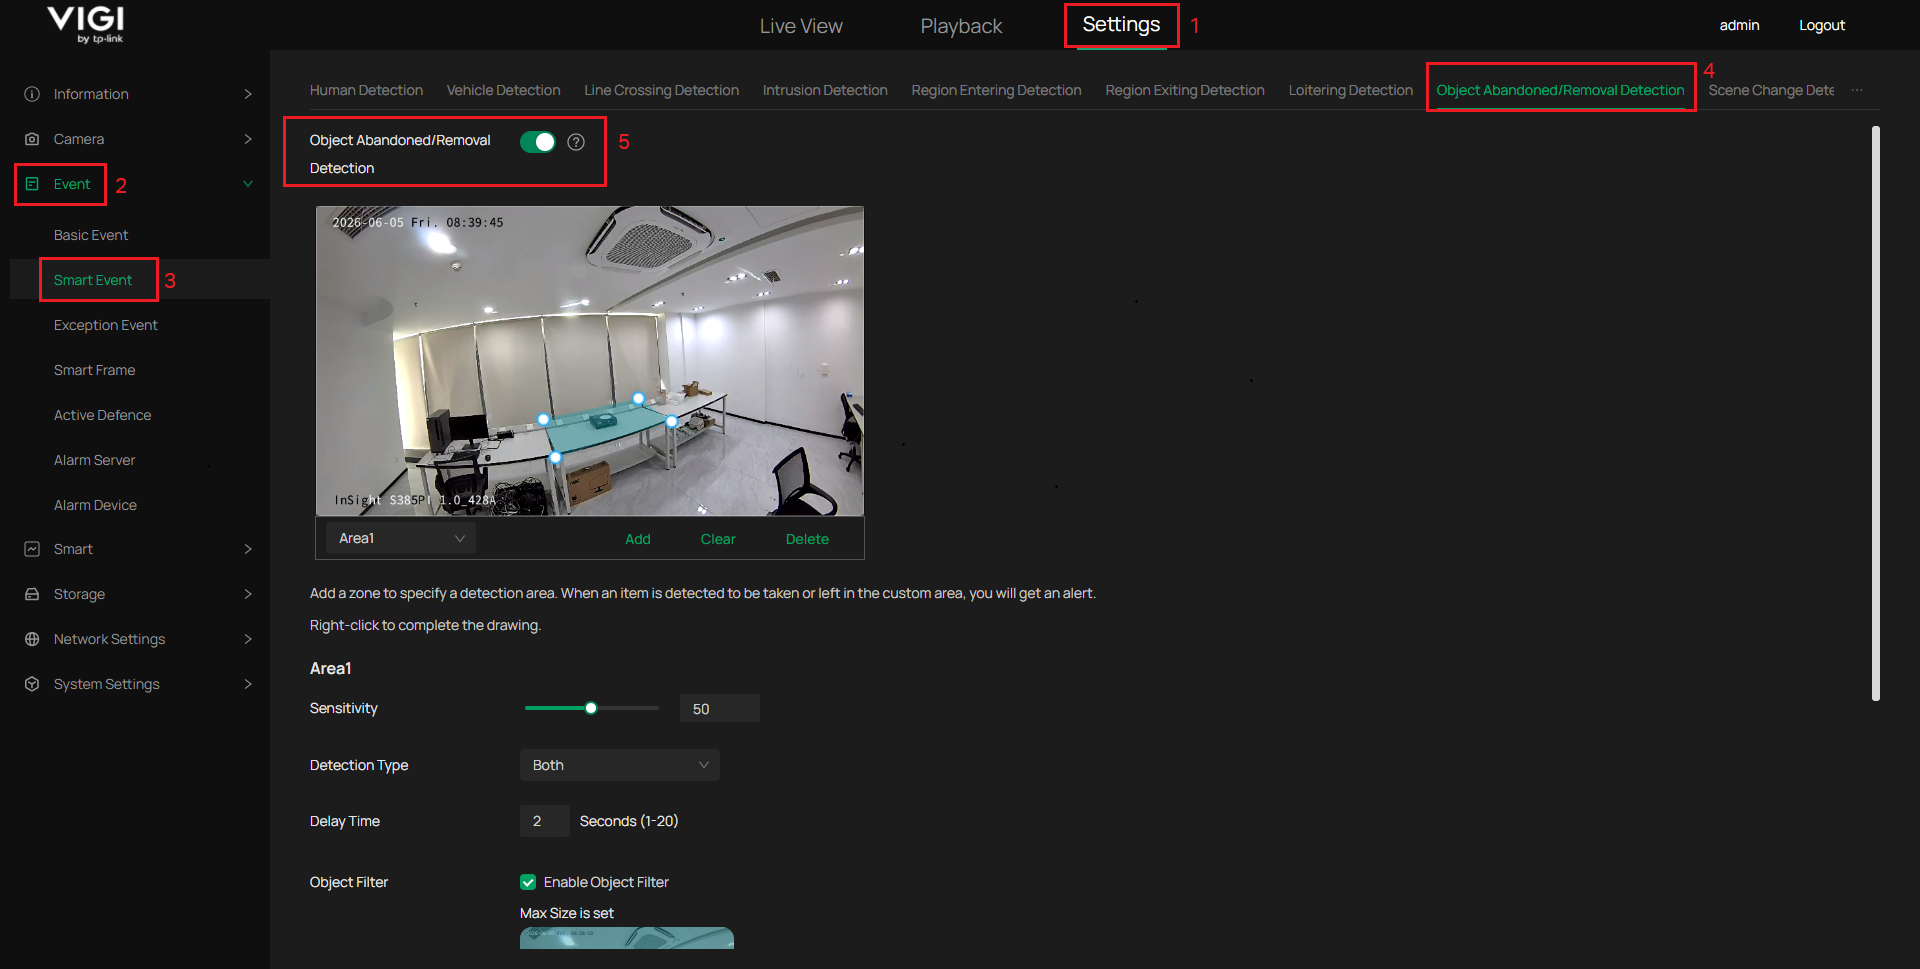Open Exception Event submenu
The width and height of the screenshot is (1920, 969).
[x=106, y=325]
